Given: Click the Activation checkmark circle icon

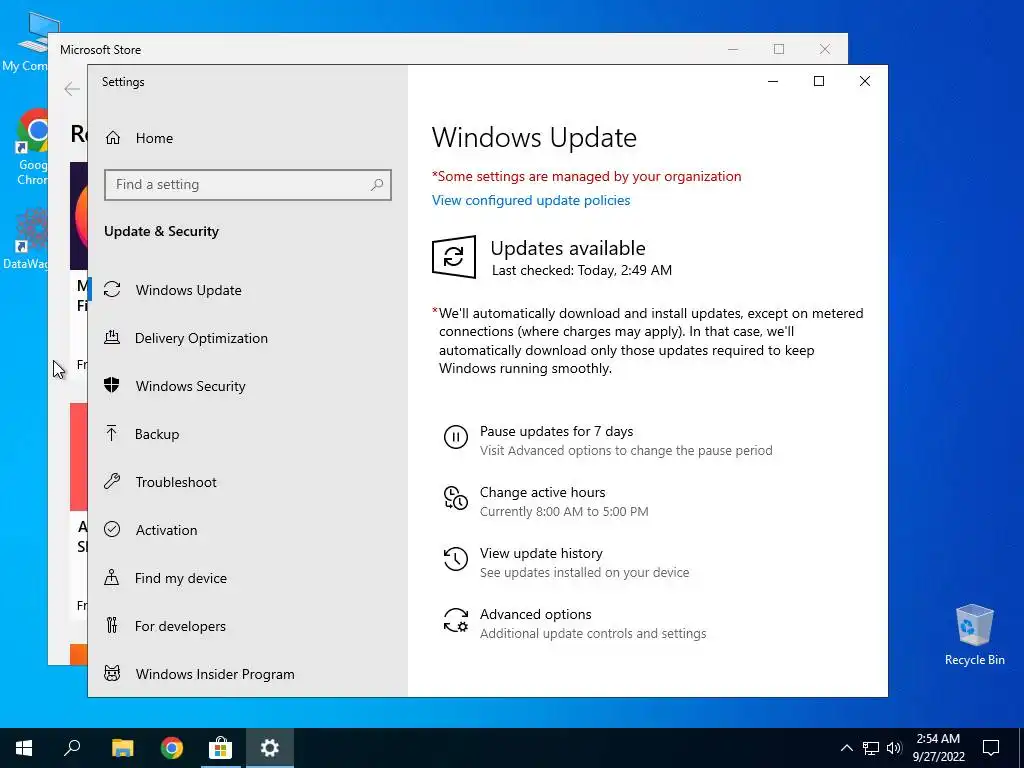Looking at the screenshot, I should [x=112, y=529].
